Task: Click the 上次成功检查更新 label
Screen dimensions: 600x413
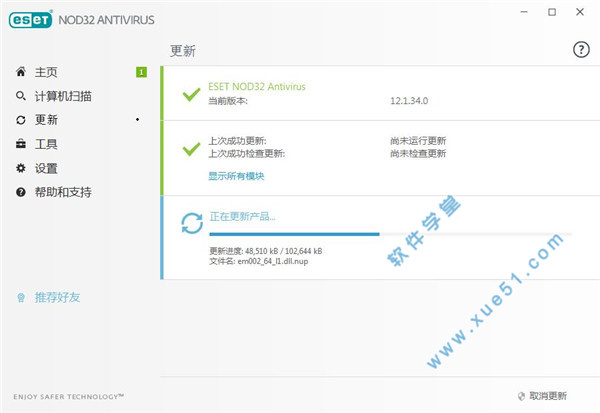Action: (x=246, y=153)
